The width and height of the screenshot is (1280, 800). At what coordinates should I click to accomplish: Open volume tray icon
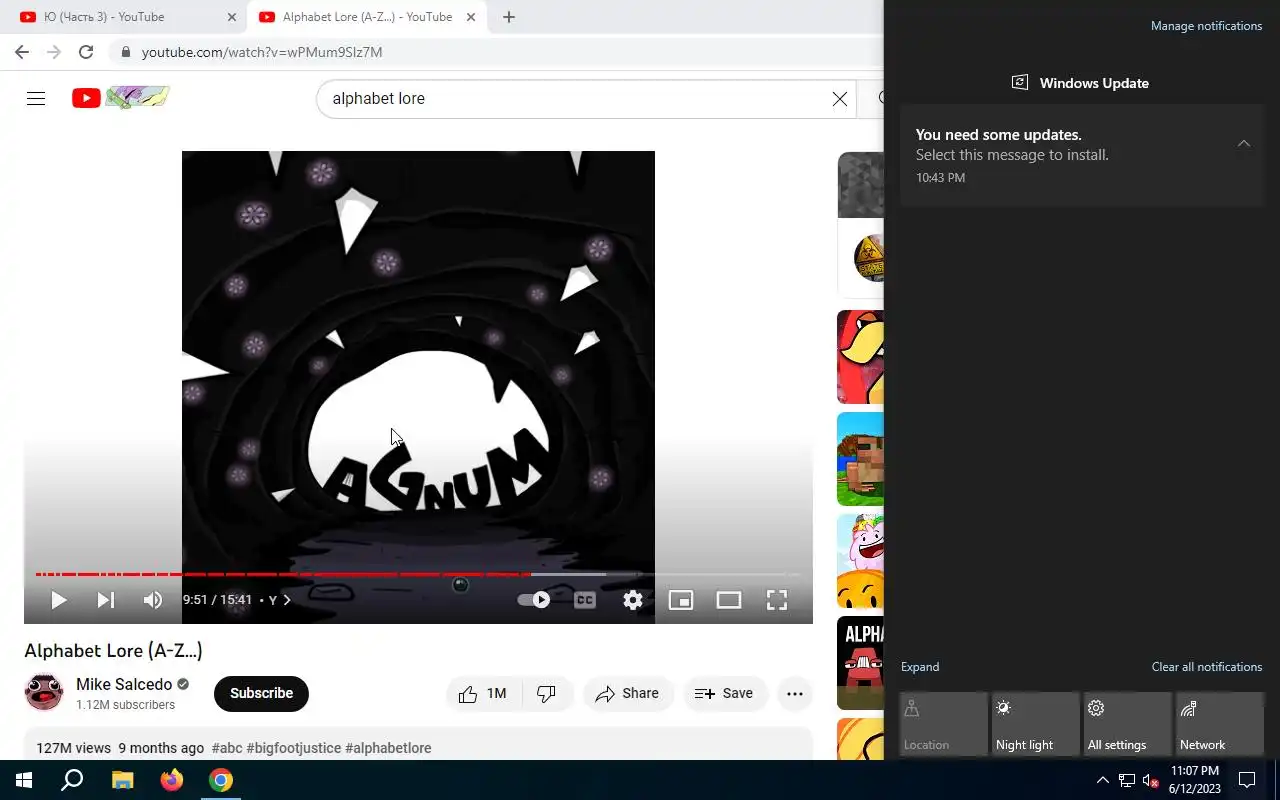[1150, 780]
